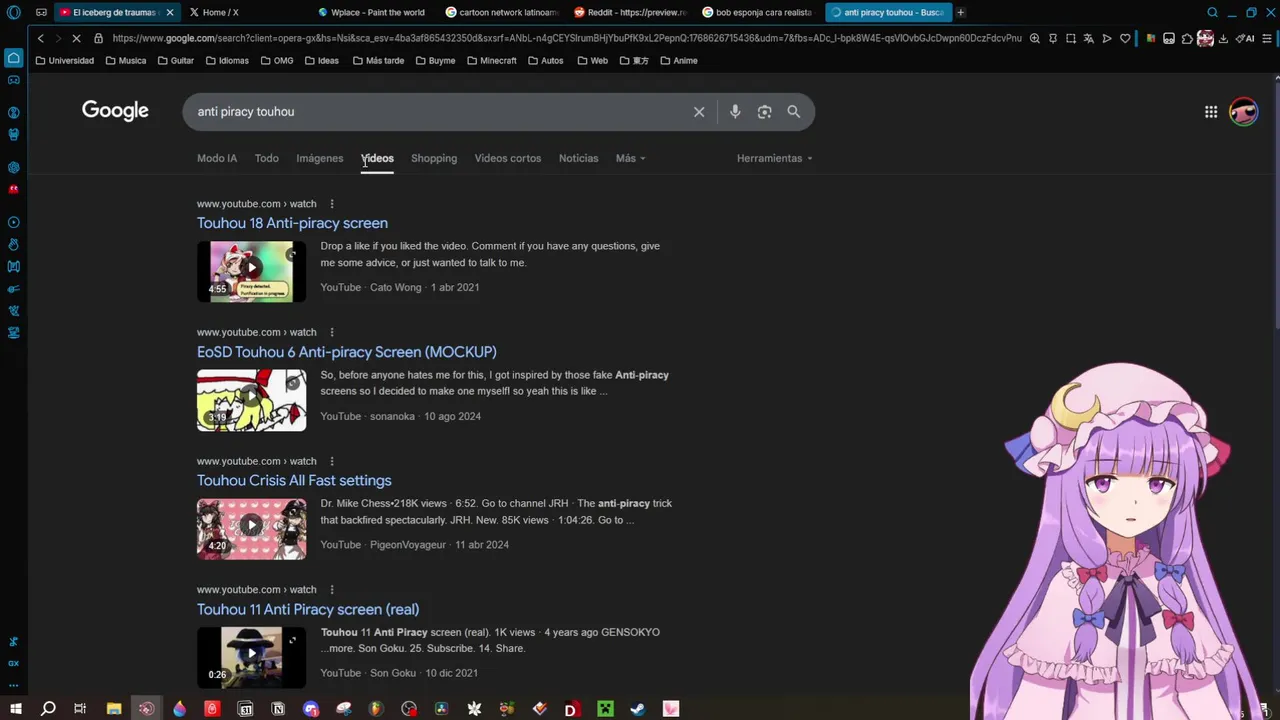The width and height of the screenshot is (1280, 720).
Task: Open File Explorer from the taskbar
Action: click(x=114, y=709)
